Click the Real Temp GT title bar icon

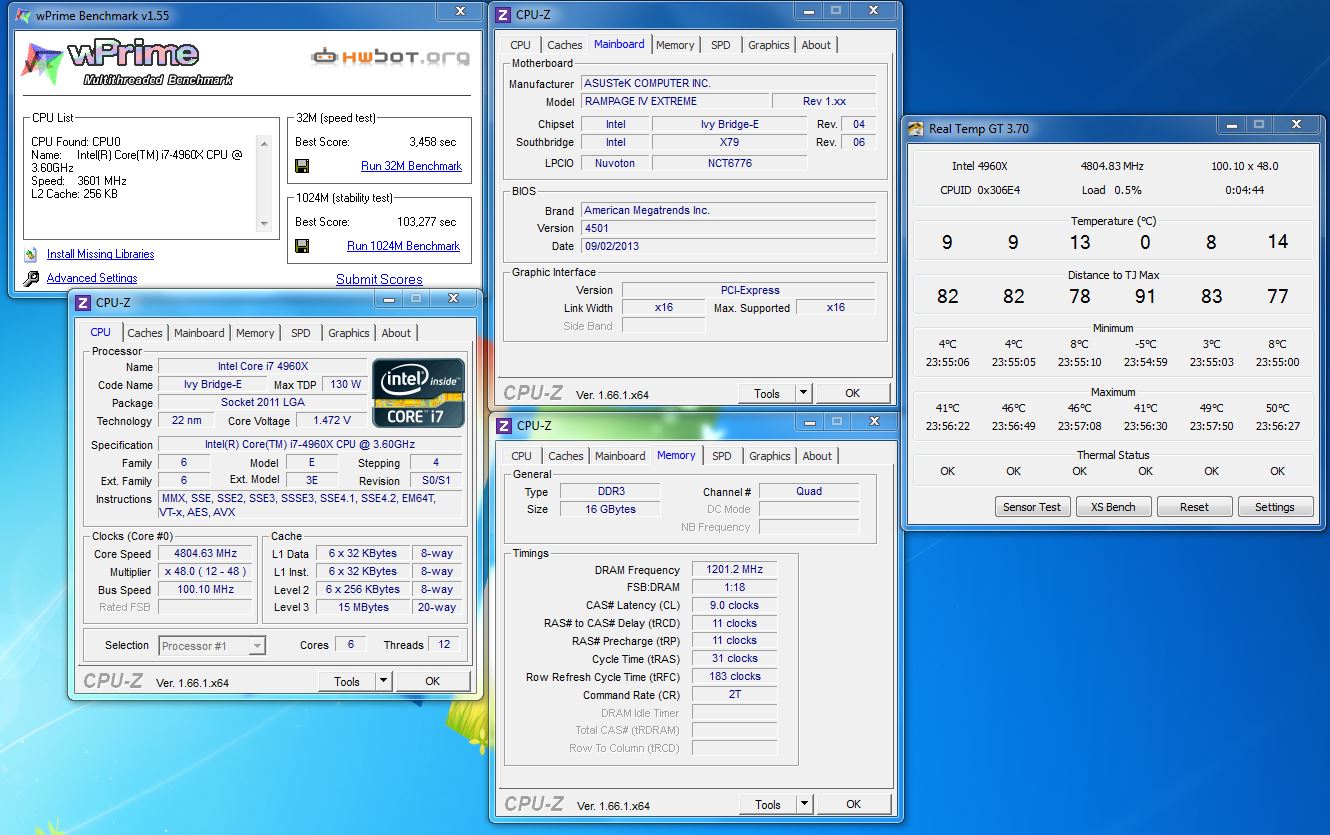916,128
